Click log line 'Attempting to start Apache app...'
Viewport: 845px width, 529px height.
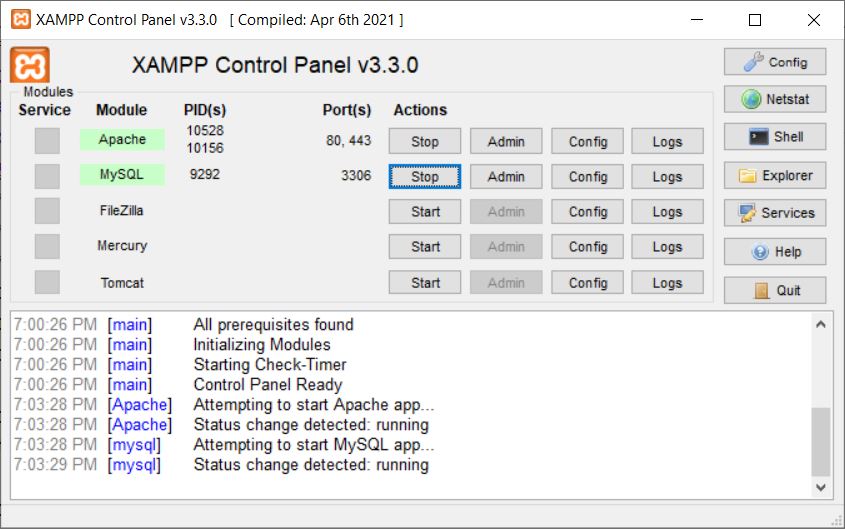click(x=314, y=405)
